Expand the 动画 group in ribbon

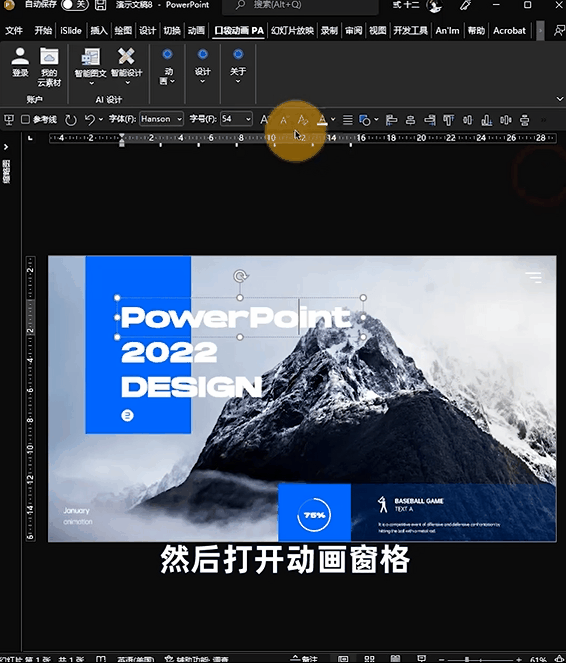pos(167,67)
